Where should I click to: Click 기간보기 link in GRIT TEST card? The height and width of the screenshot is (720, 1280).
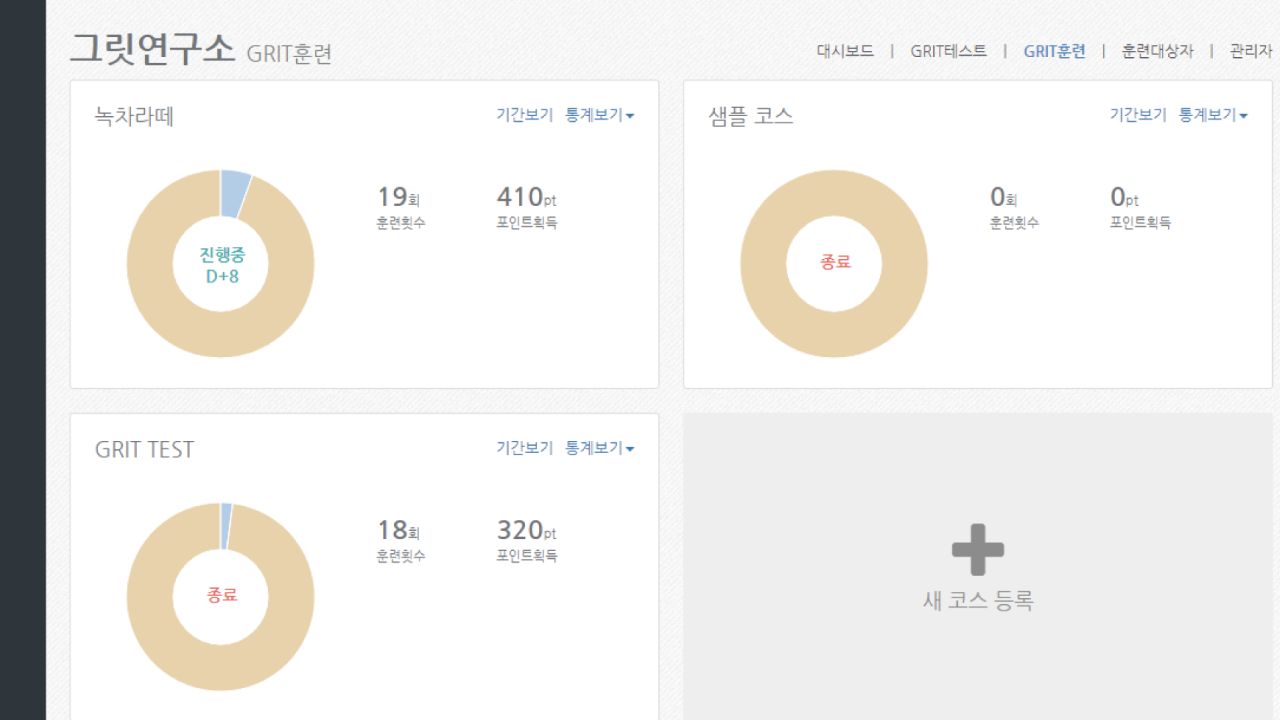pyautogui.click(x=524, y=448)
